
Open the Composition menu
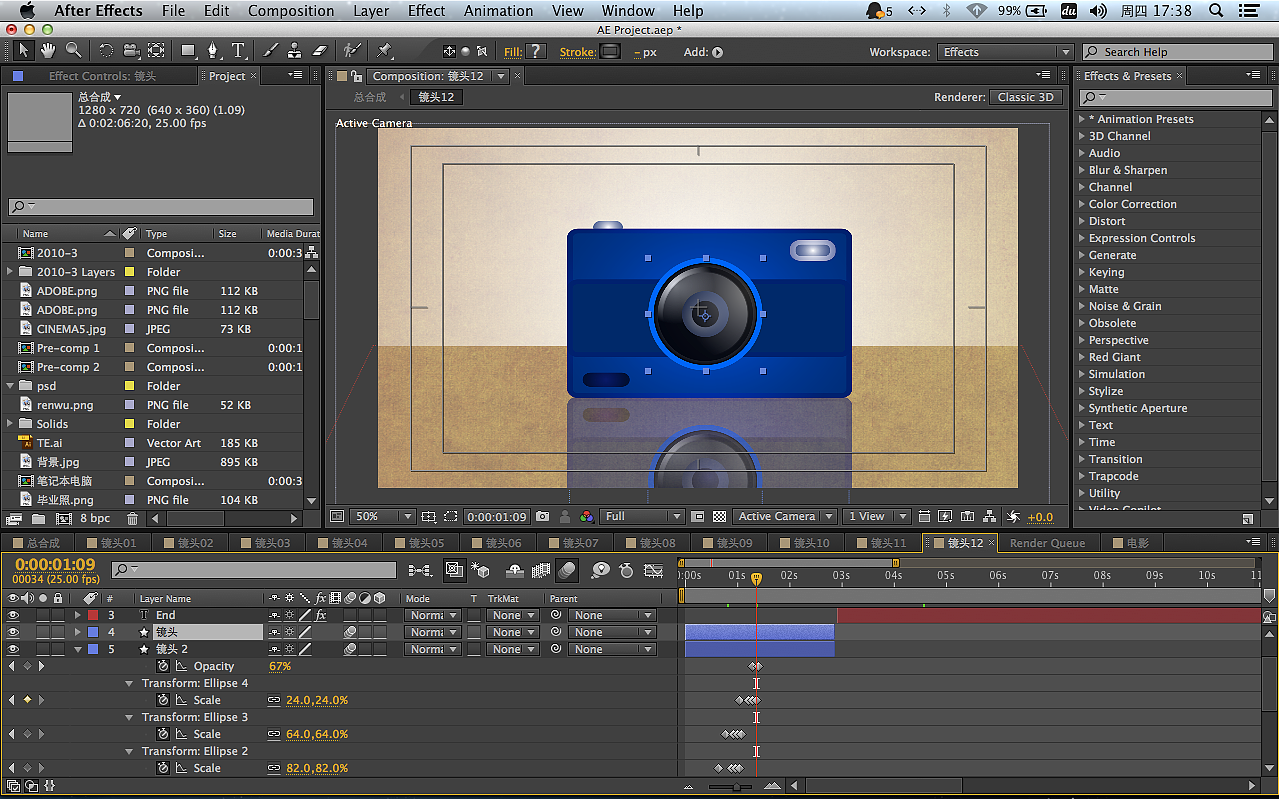tap(291, 11)
